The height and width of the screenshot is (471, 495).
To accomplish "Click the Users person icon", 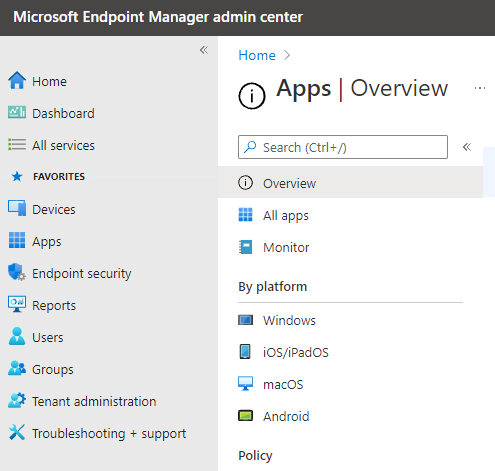I will point(17,336).
